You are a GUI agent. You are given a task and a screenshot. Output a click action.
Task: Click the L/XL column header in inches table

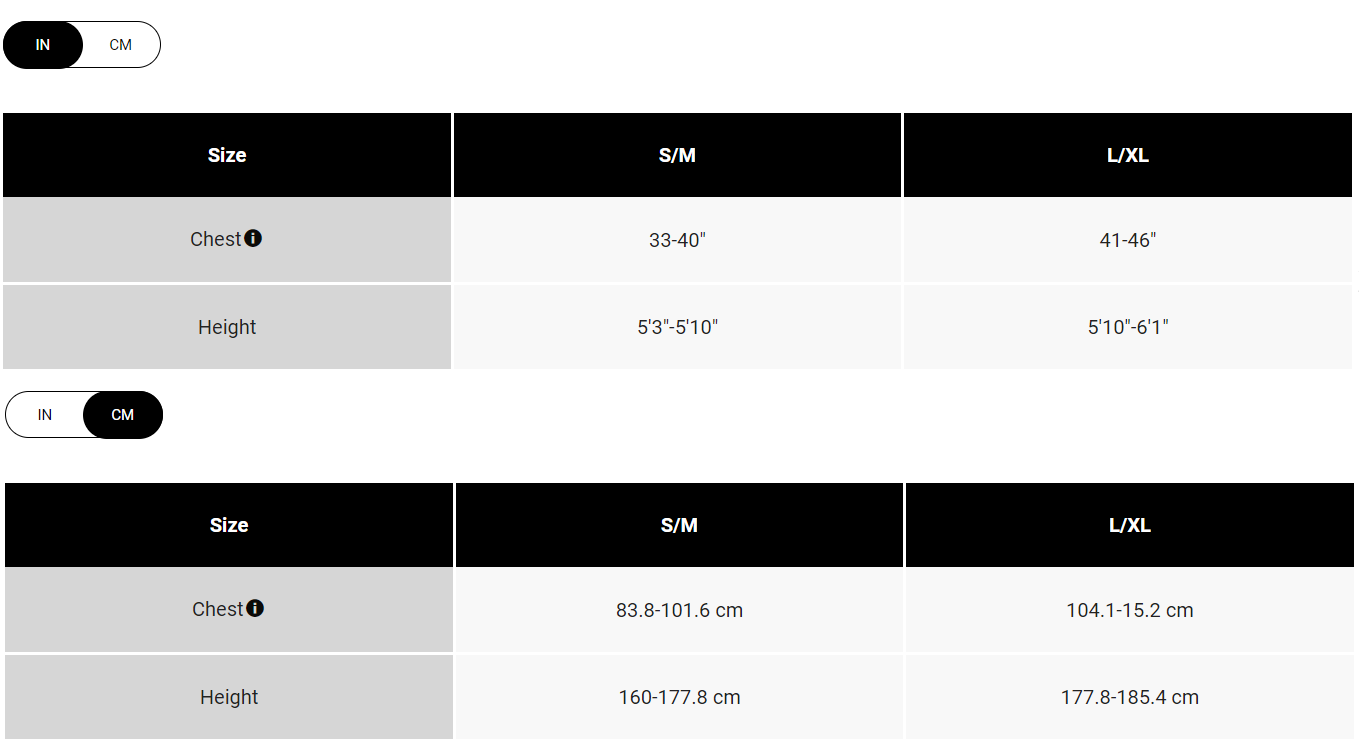tap(1128, 155)
